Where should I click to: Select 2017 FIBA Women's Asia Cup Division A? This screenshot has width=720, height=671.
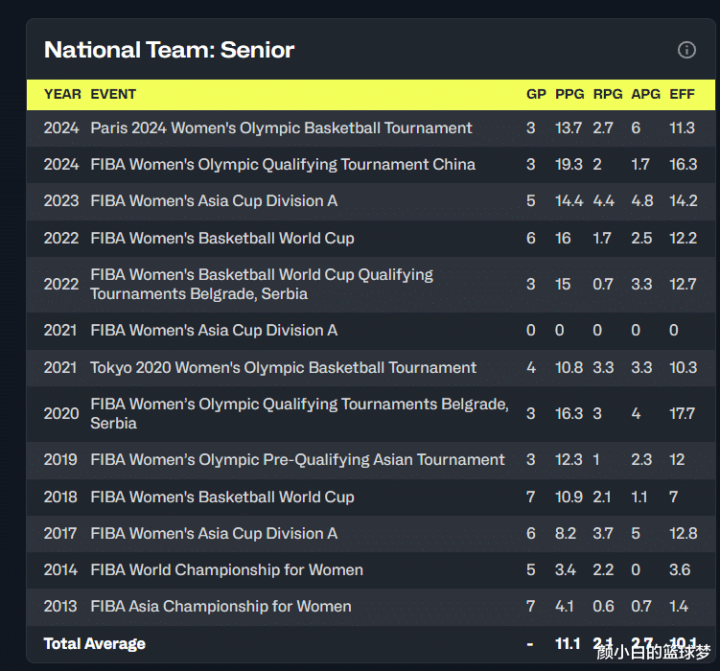(x=213, y=533)
